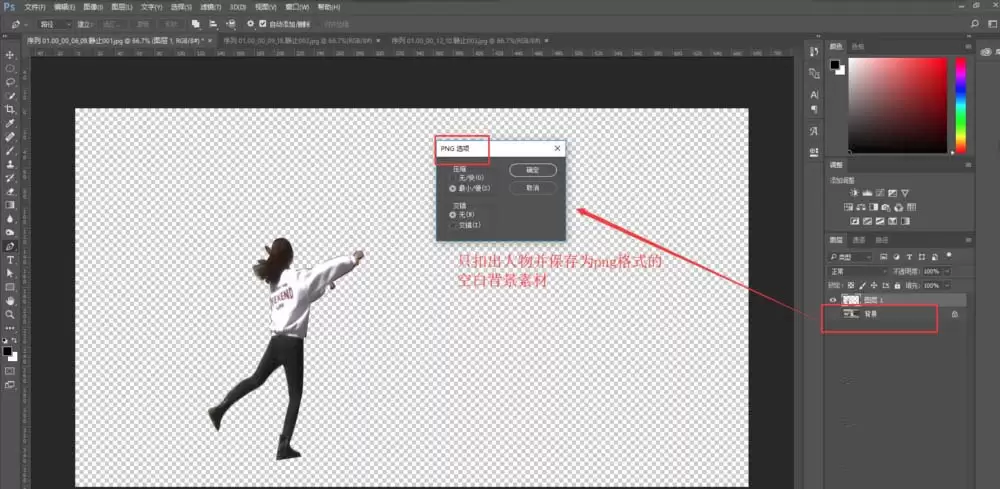Screen dimensions: 1000x489
Task: Select the Zoom magnifier tool
Action: point(10,314)
